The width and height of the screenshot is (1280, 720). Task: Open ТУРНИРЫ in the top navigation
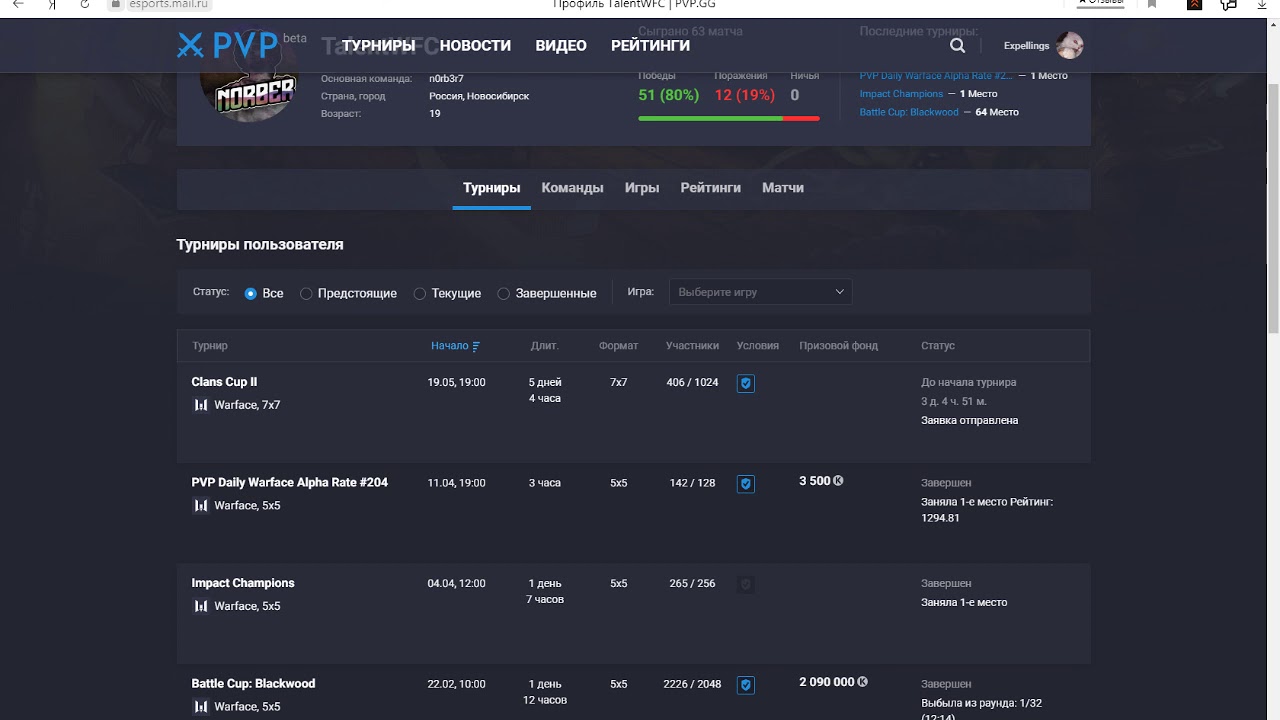(379, 46)
